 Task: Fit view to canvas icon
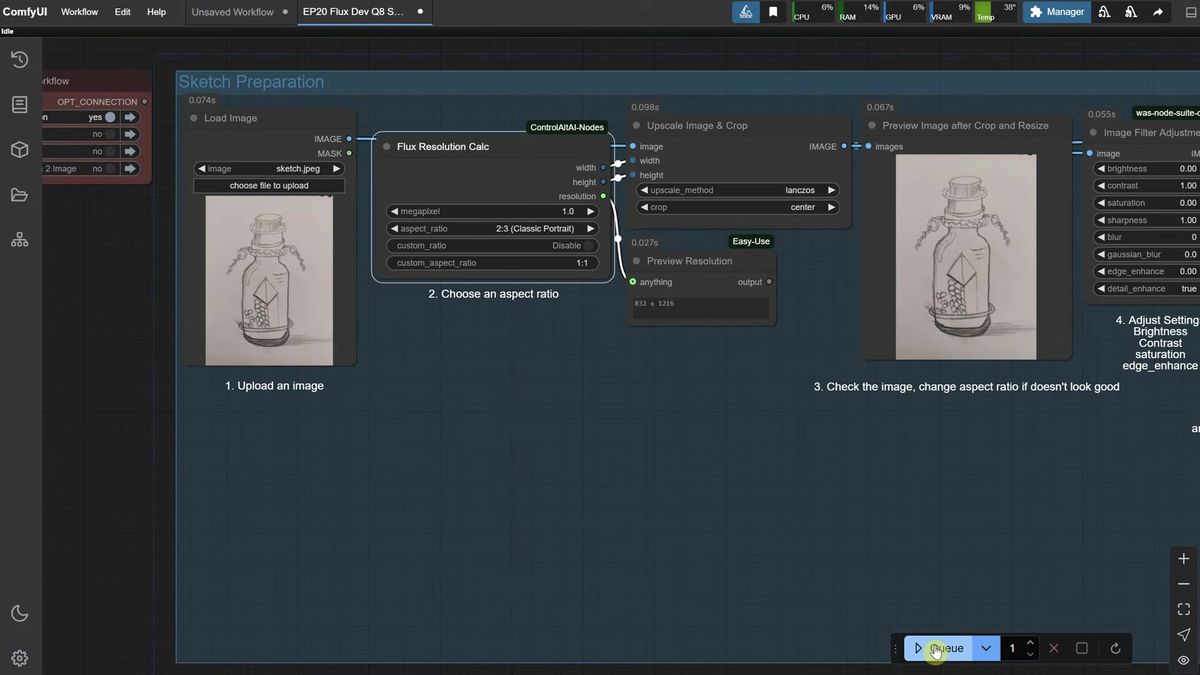(1184, 609)
